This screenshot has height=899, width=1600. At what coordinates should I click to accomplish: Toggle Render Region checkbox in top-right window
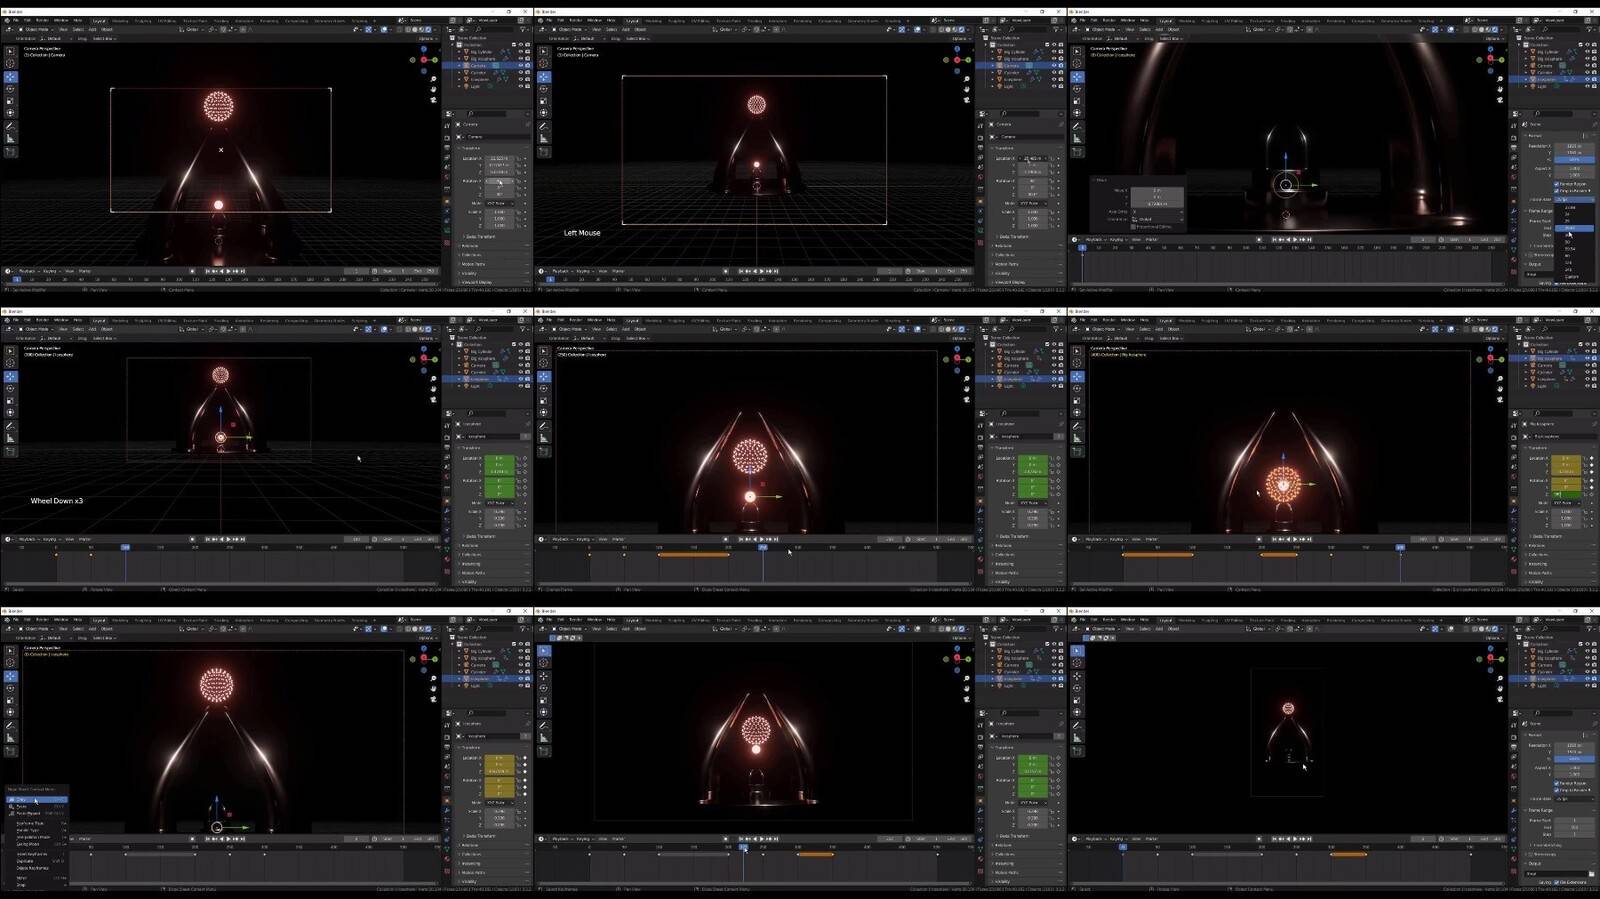point(1557,184)
